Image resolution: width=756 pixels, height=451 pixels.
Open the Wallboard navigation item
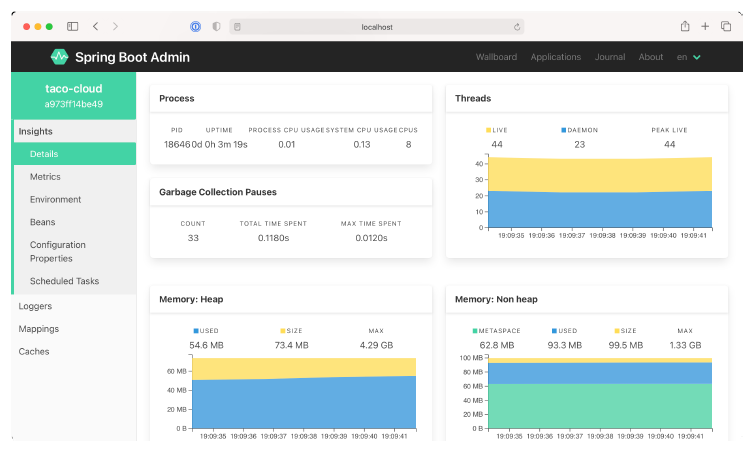tap(496, 57)
